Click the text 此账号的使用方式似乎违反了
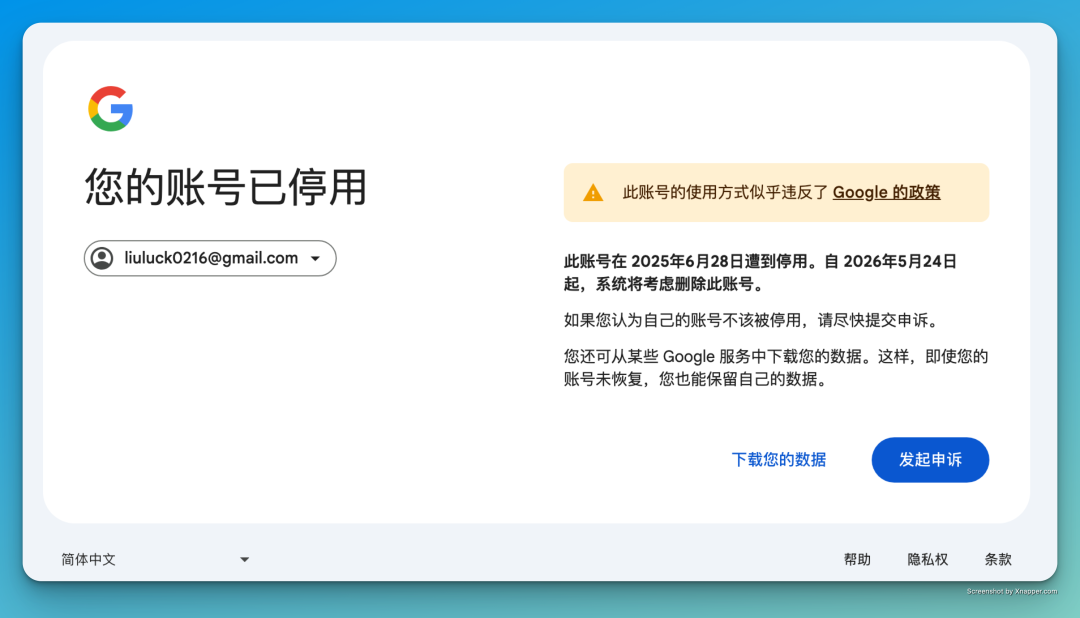 pos(725,192)
